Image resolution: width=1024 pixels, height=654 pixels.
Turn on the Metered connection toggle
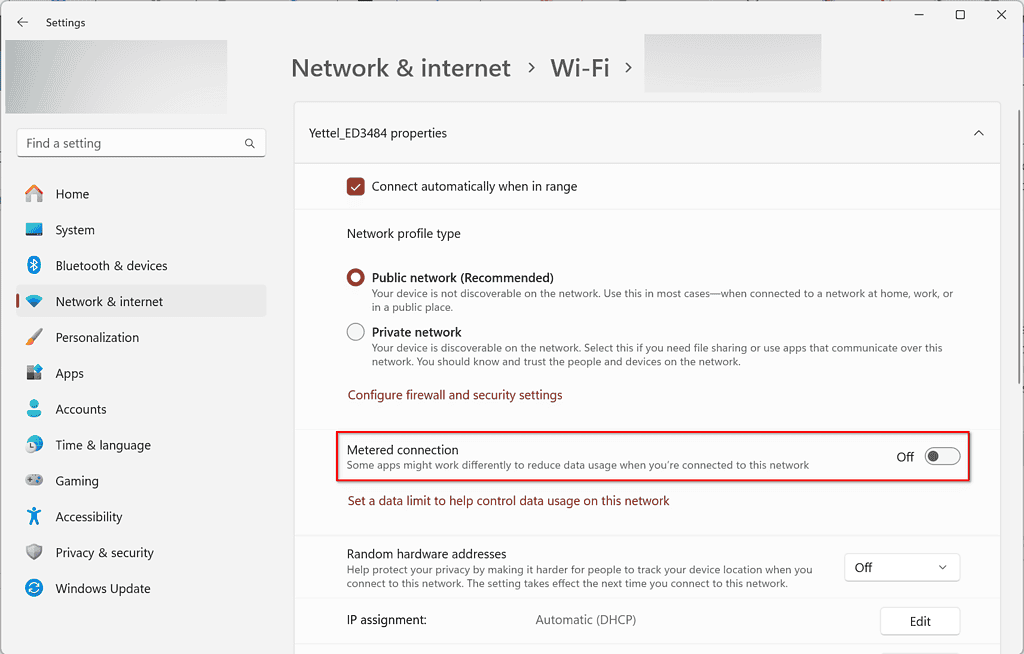click(942, 457)
